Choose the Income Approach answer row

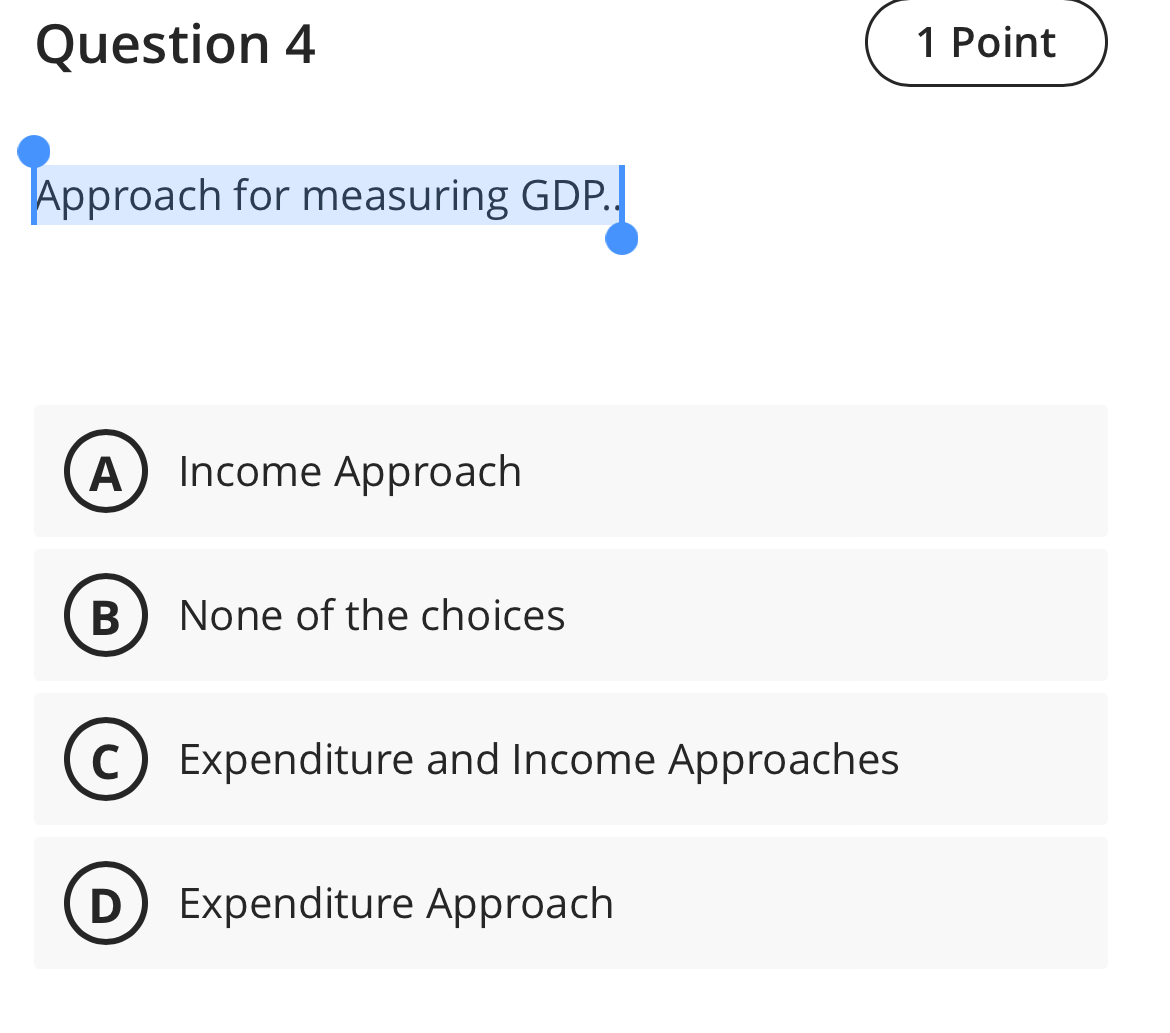click(x=570, y=471)
